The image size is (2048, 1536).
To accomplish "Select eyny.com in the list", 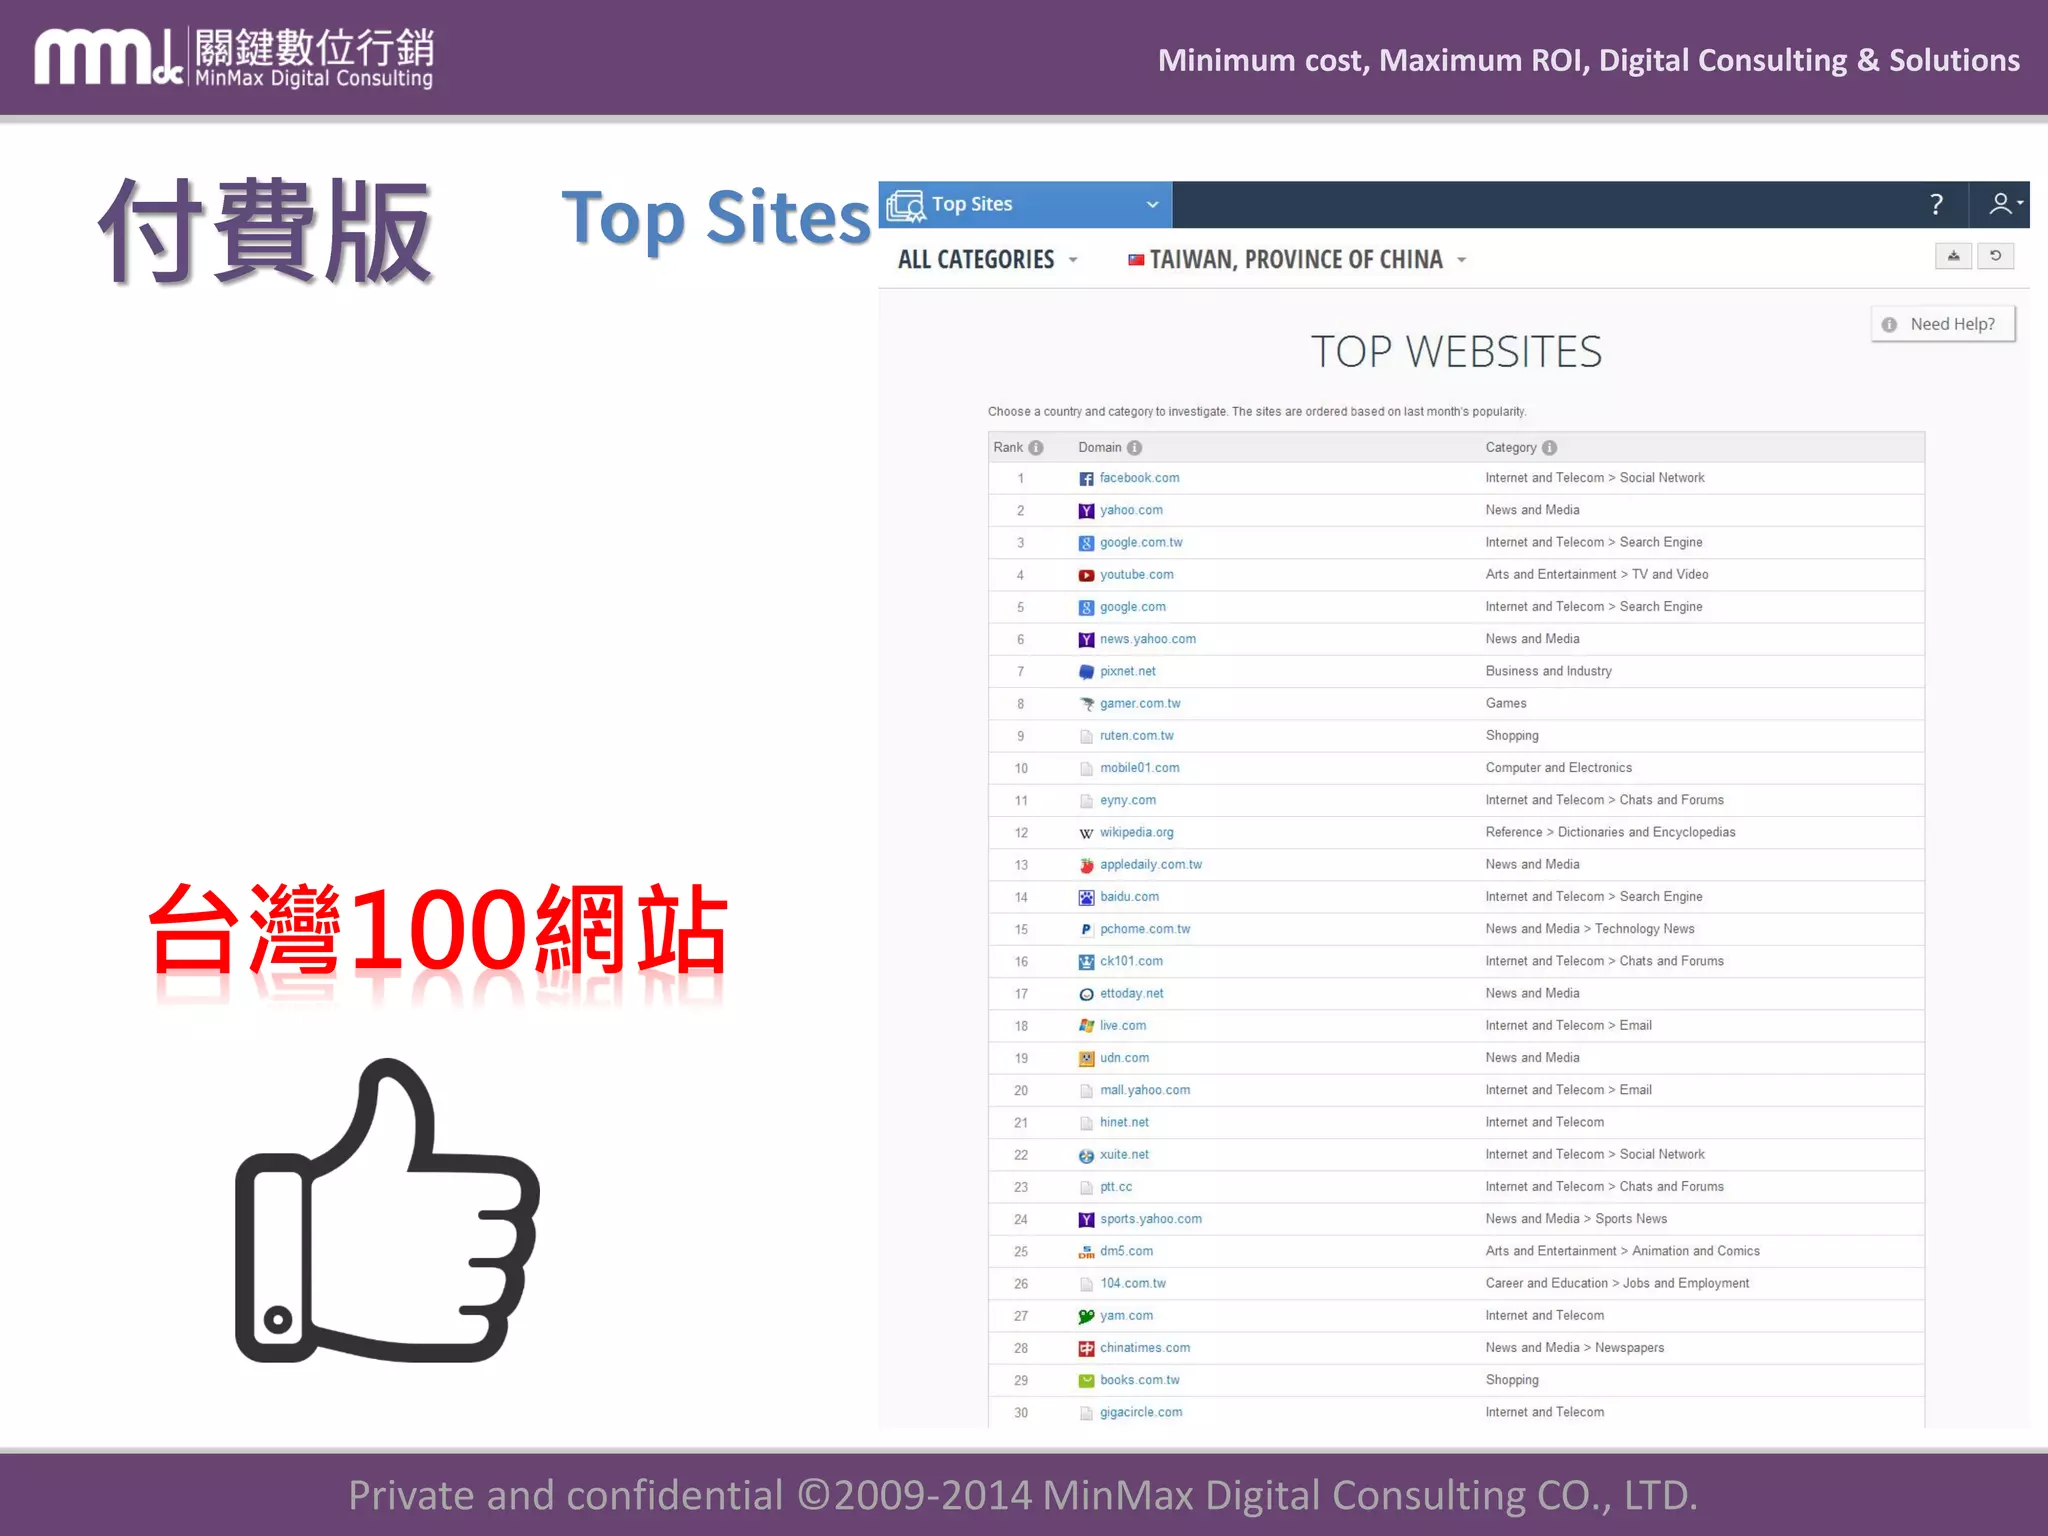I will click(1128, 800).
